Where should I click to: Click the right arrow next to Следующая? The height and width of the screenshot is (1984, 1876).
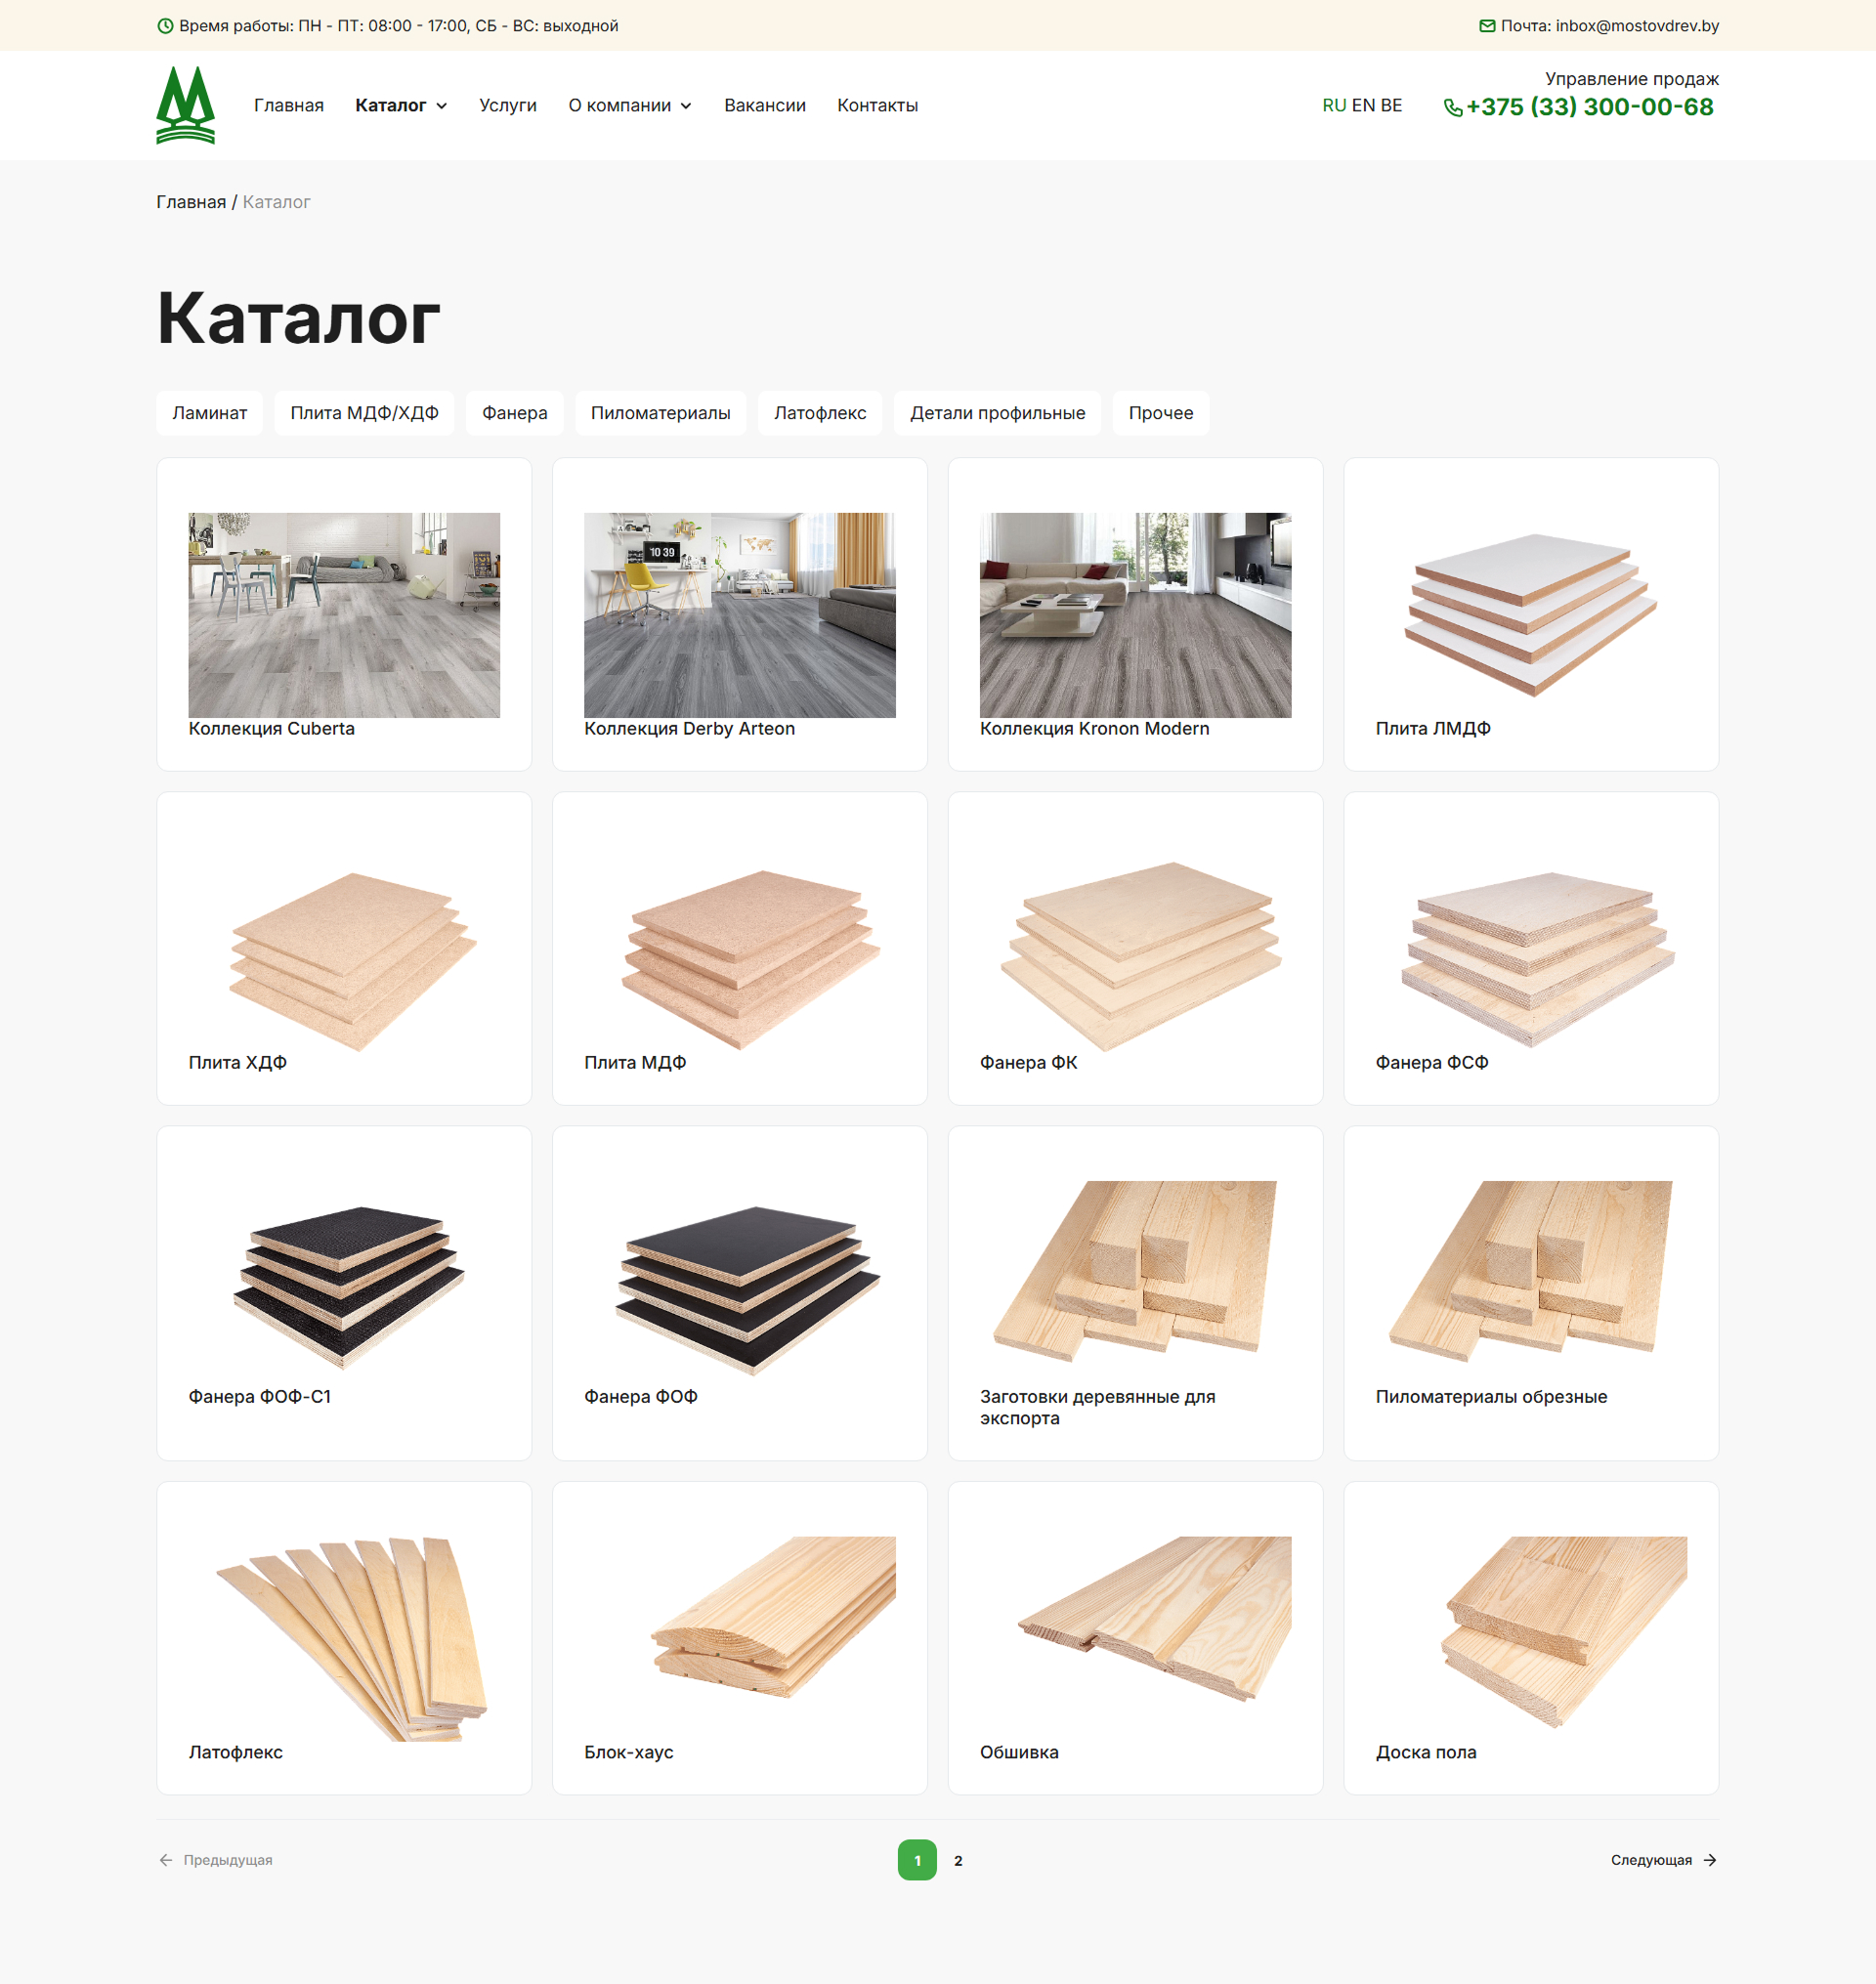click(x=1710, y=1860)
